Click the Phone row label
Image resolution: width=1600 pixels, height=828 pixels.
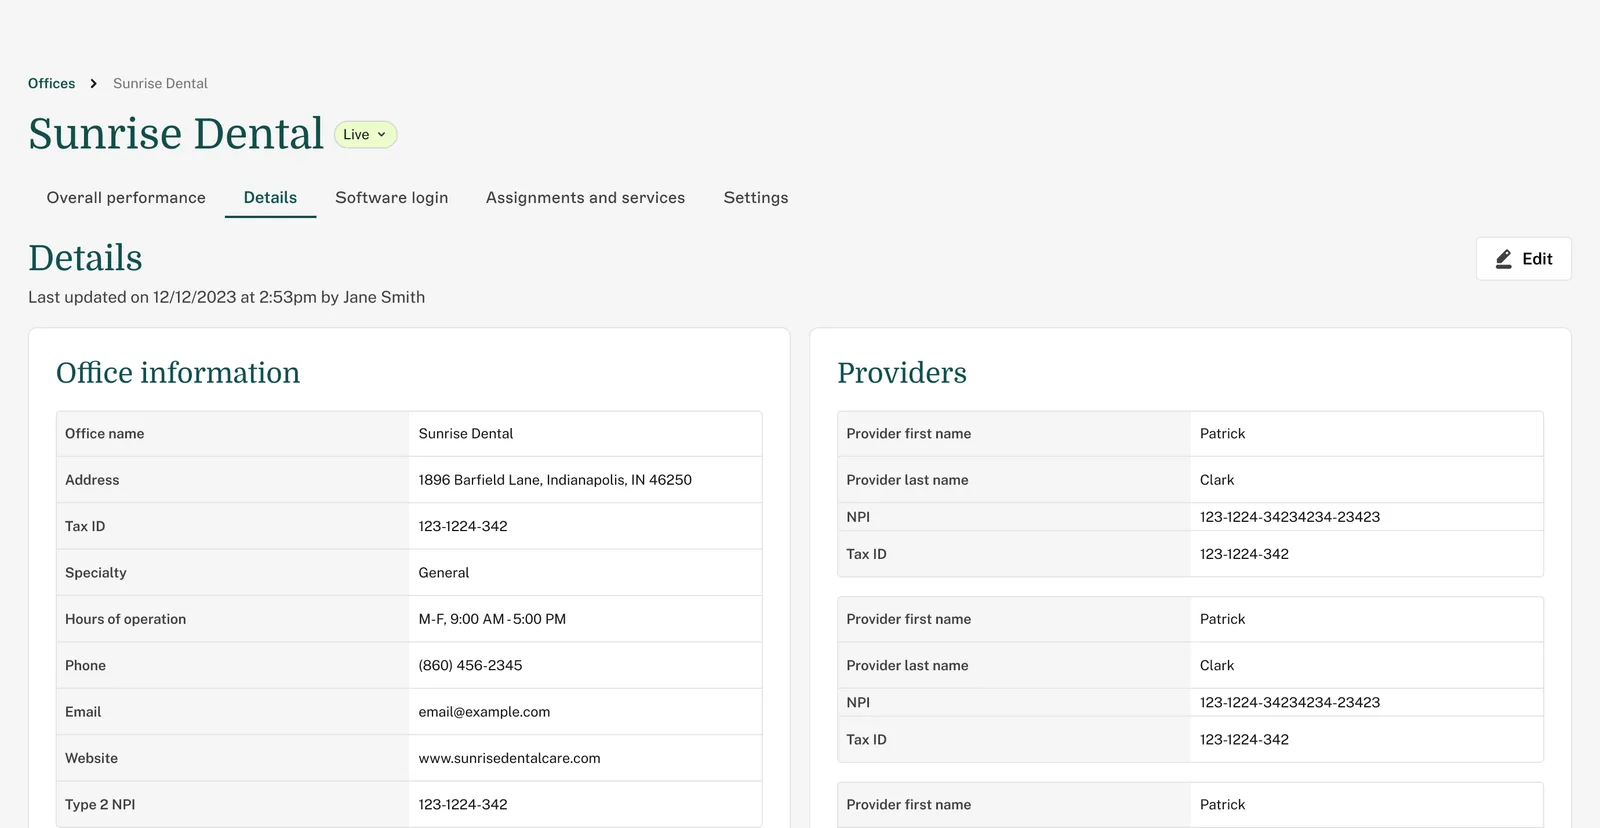point(85,666)
